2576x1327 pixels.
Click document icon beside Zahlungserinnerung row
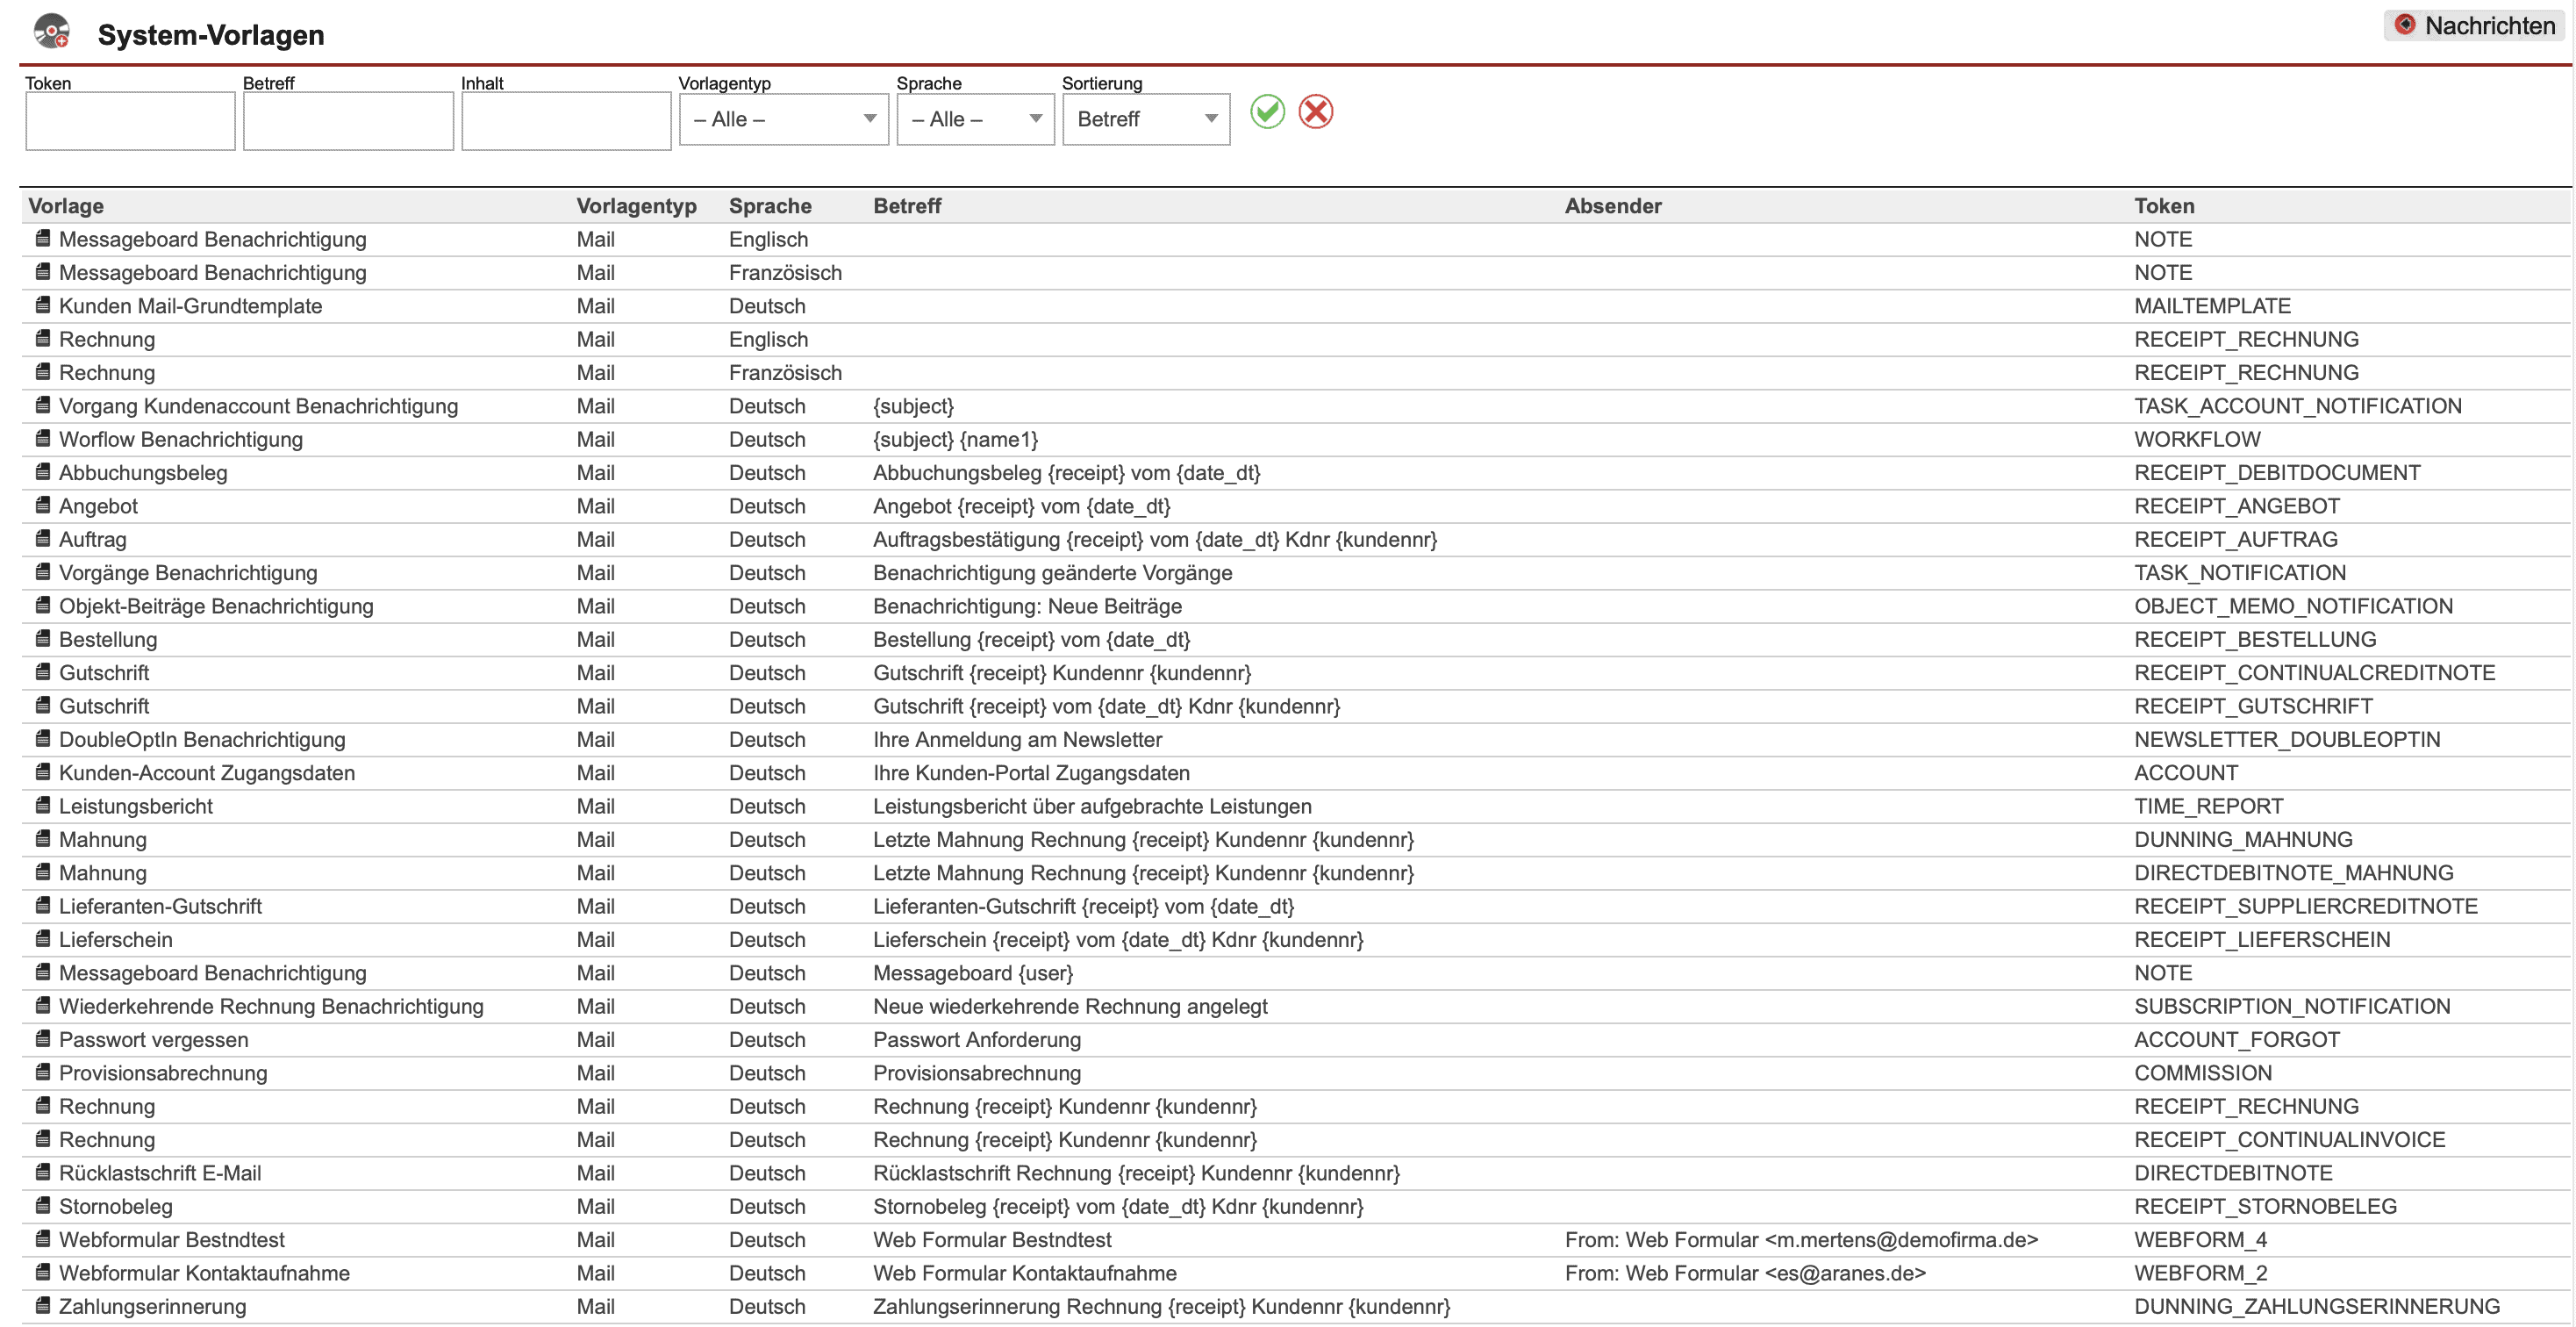(x=43, y=1305)
